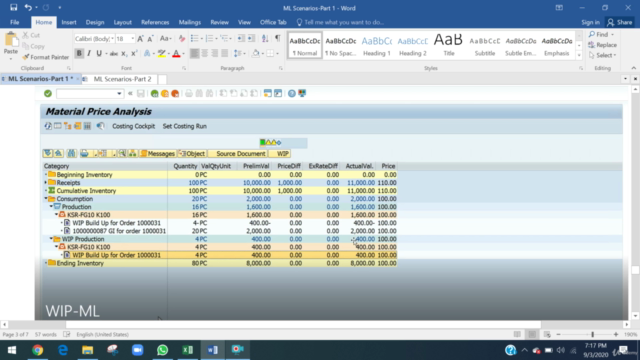Toggle Italic formatting in ribbon
This screenshot has height=360, width=640.
89,53
